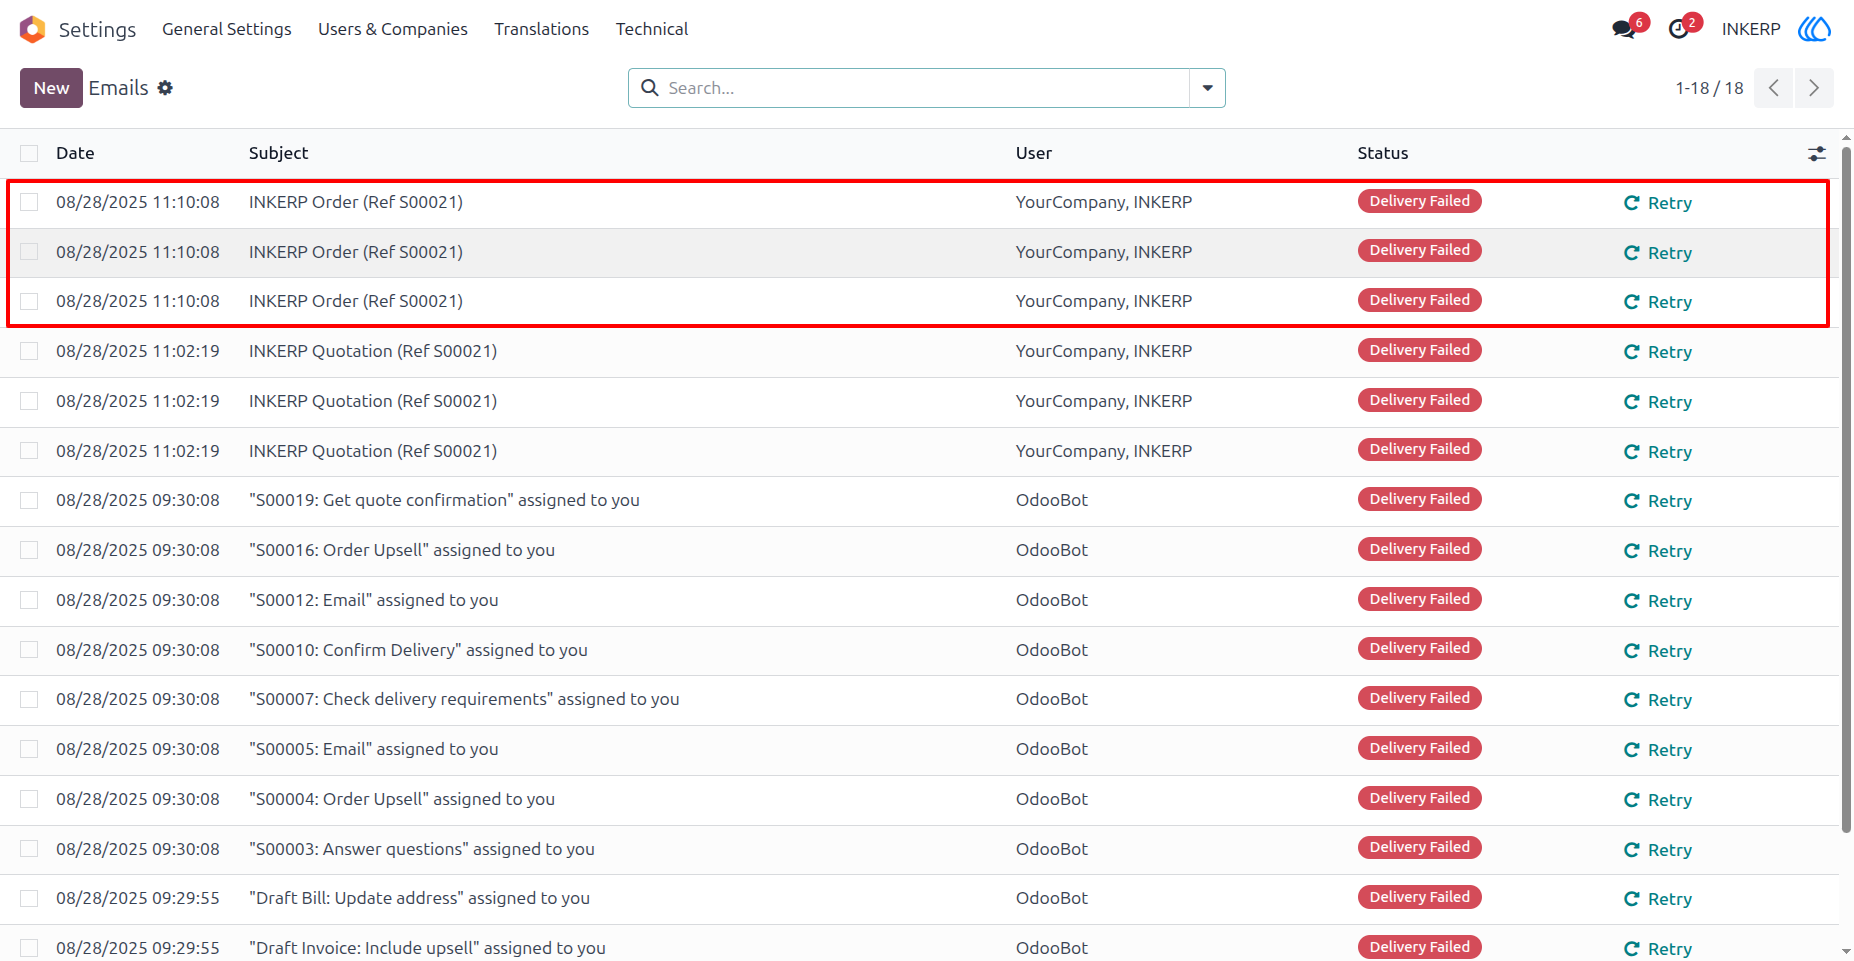Toggle the select-all checkbox in table header

click(x=29, y=153)
